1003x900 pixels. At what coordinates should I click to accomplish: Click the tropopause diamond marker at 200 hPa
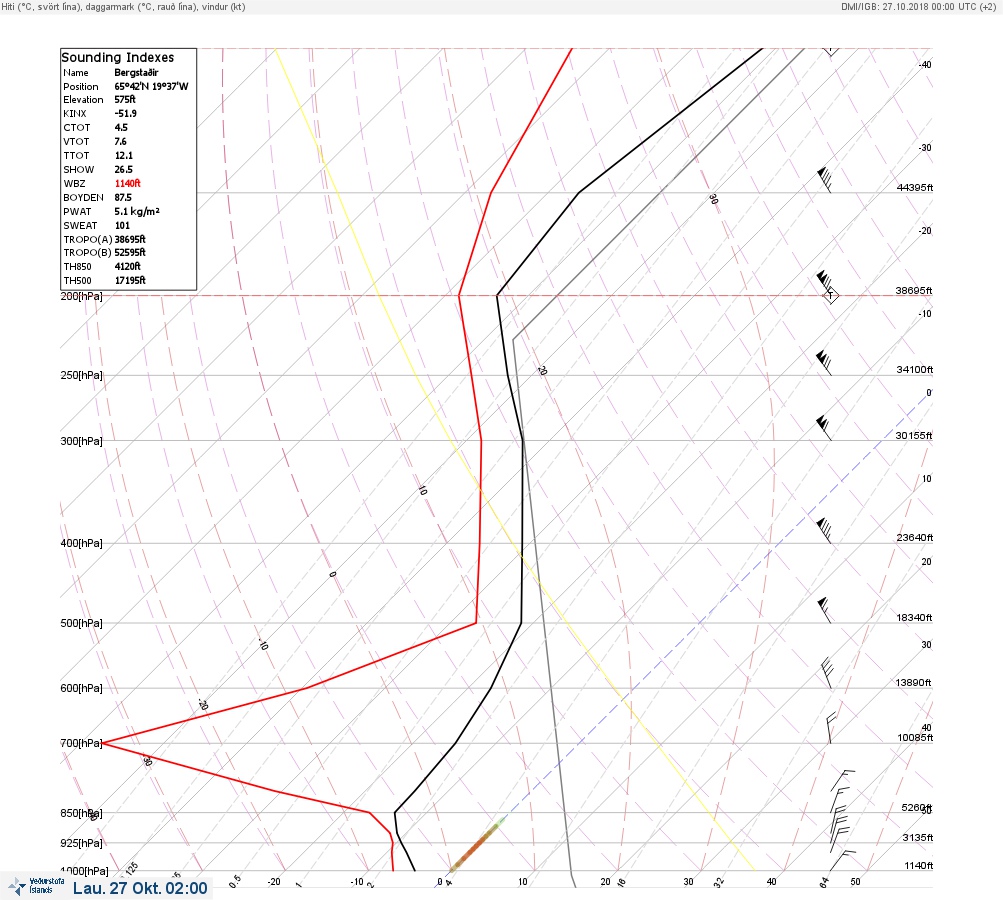830,296
